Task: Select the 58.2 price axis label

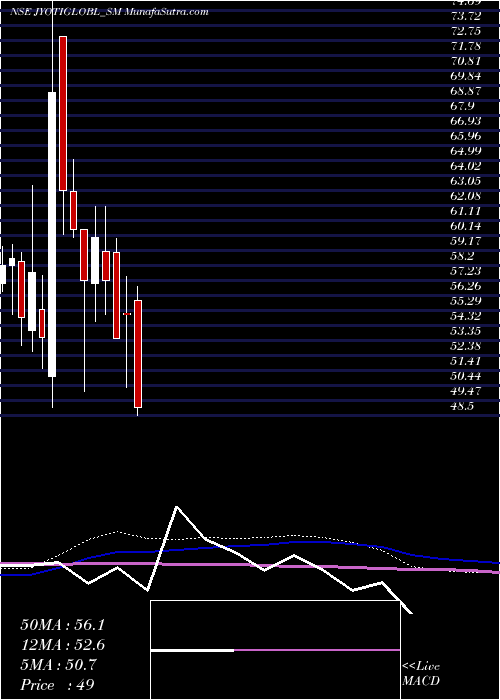Action: tap(462, 256)
